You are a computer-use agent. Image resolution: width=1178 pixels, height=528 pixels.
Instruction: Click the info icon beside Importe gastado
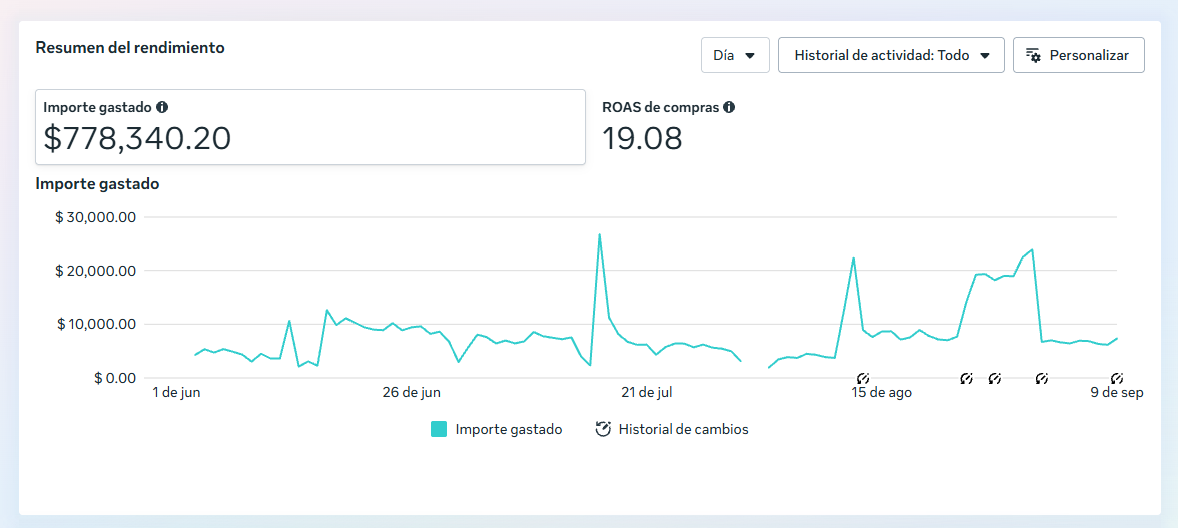click(162, 107)
